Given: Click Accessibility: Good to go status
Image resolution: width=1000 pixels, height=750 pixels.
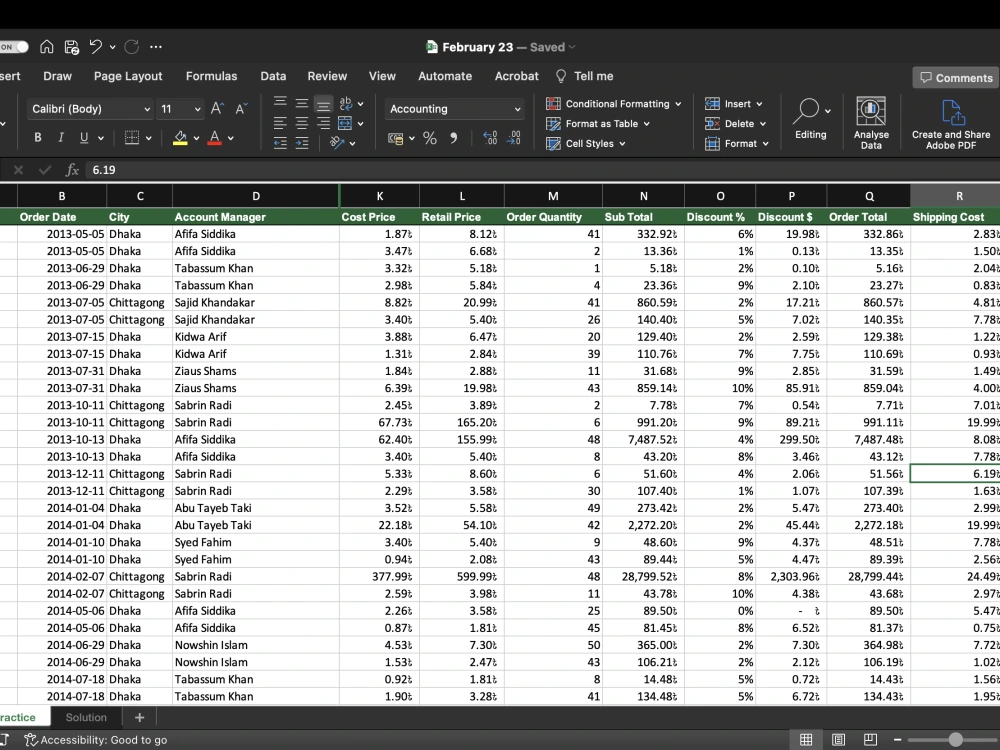Looking at the screenshot, I should click(x=96, y=740).
